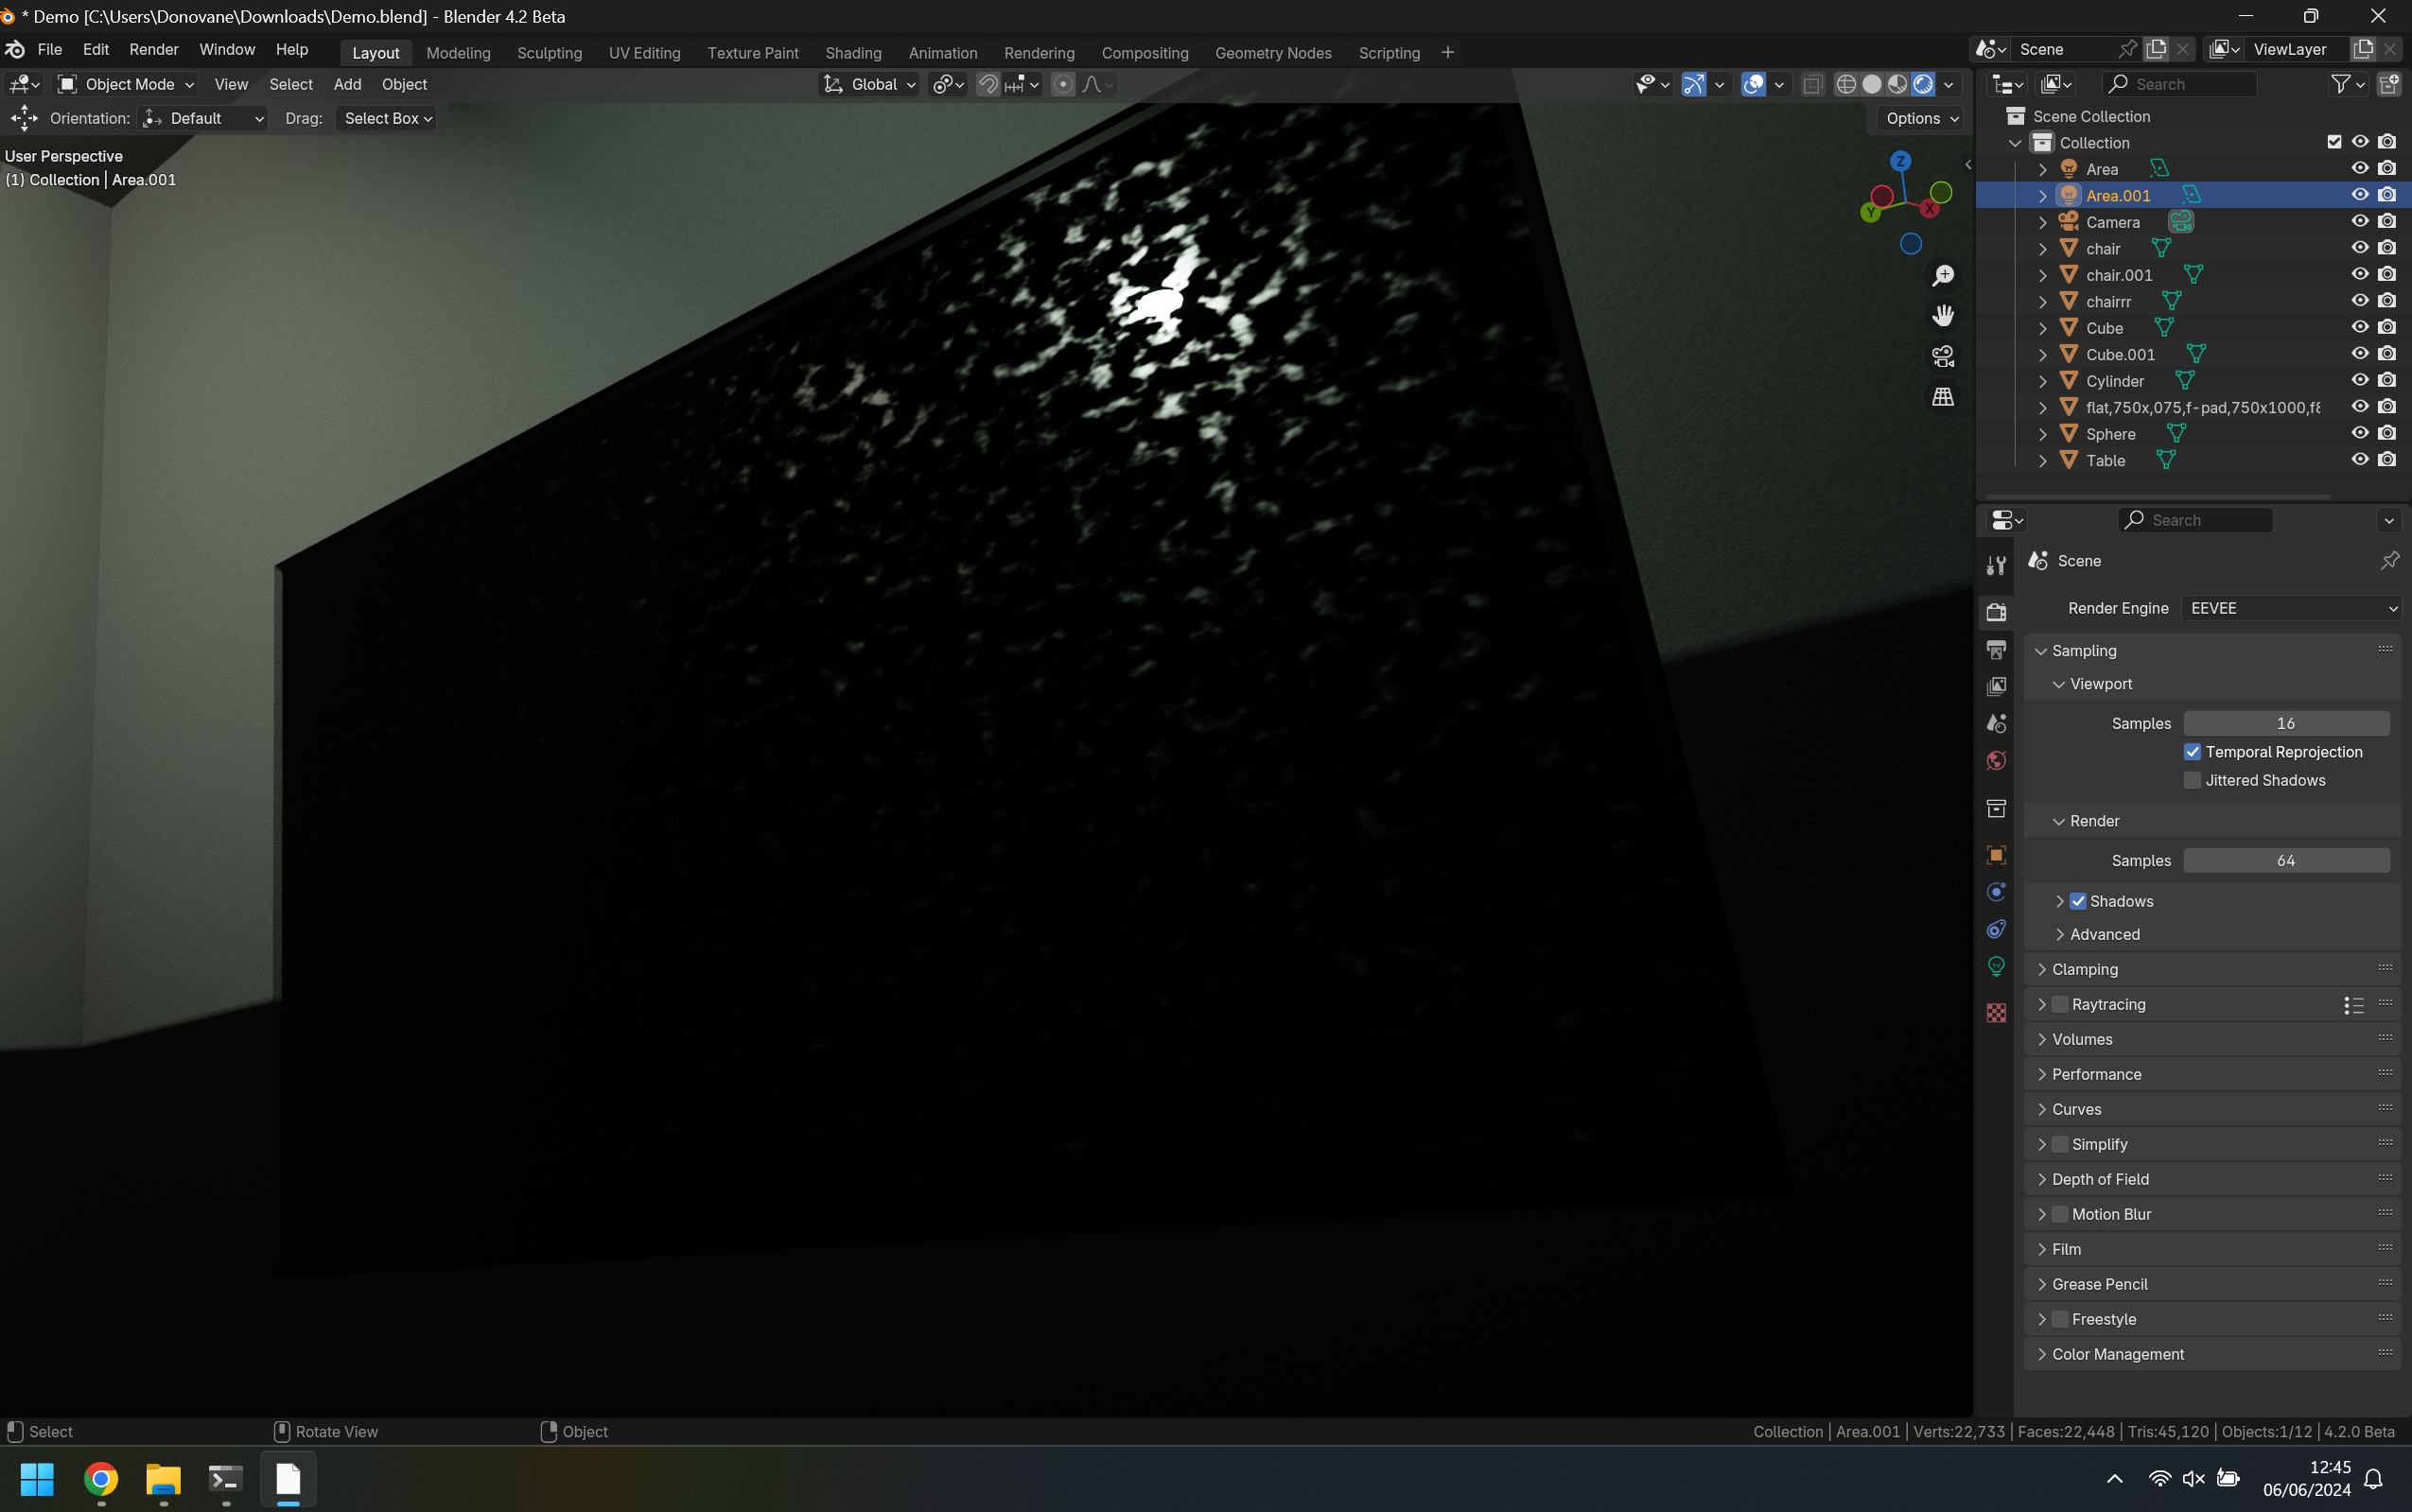The width and height of the screenshot is (2412, 1512).
Task: Disable rendering for Table object
Action: coord(2387,460)
